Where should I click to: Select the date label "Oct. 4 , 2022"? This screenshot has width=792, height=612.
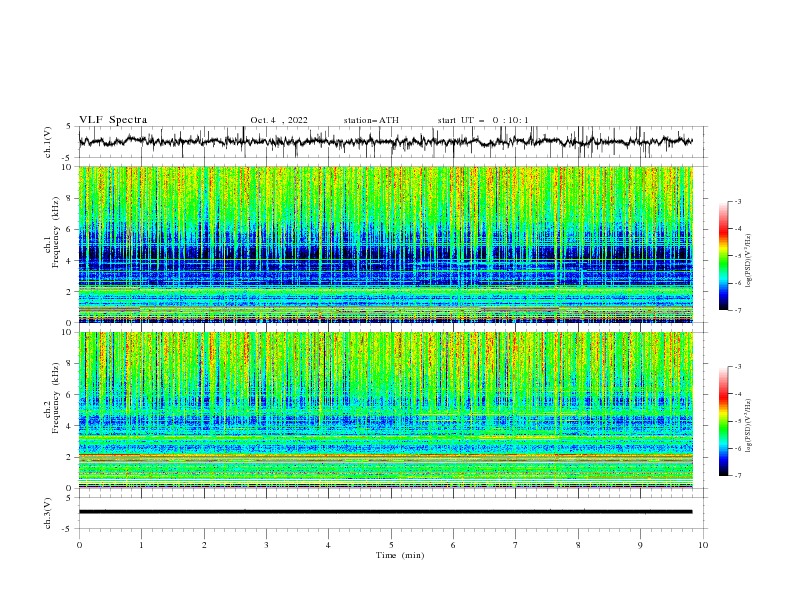279,120
